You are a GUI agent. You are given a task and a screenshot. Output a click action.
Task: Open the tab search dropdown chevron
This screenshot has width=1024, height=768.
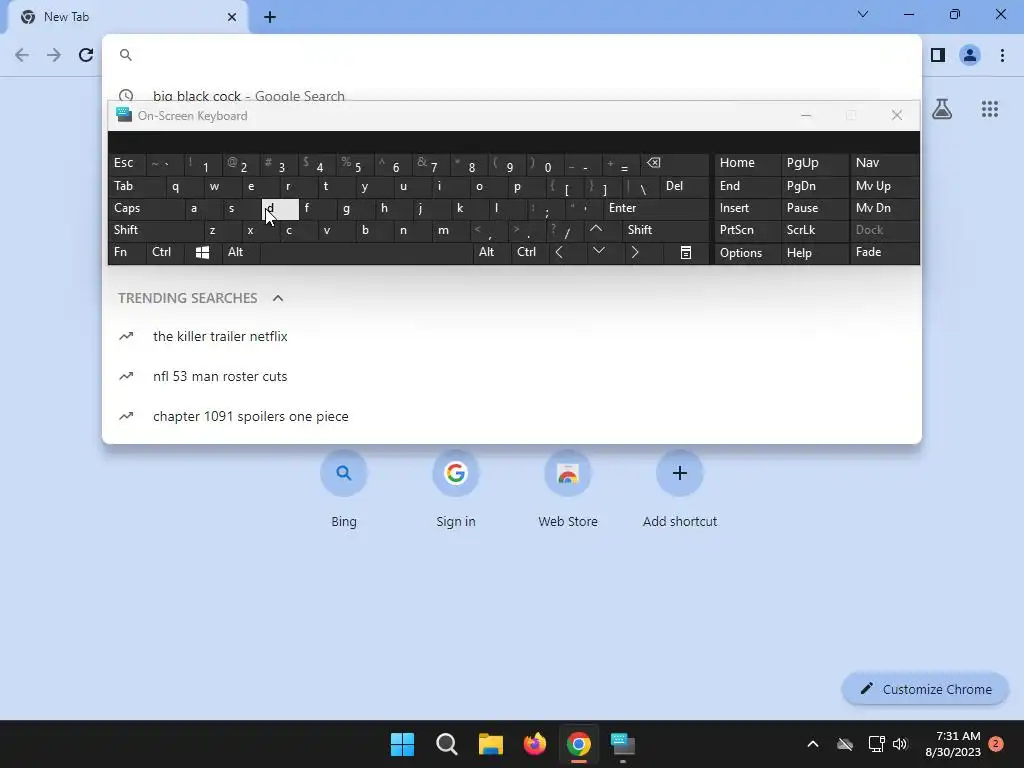(x=863, y=14)
